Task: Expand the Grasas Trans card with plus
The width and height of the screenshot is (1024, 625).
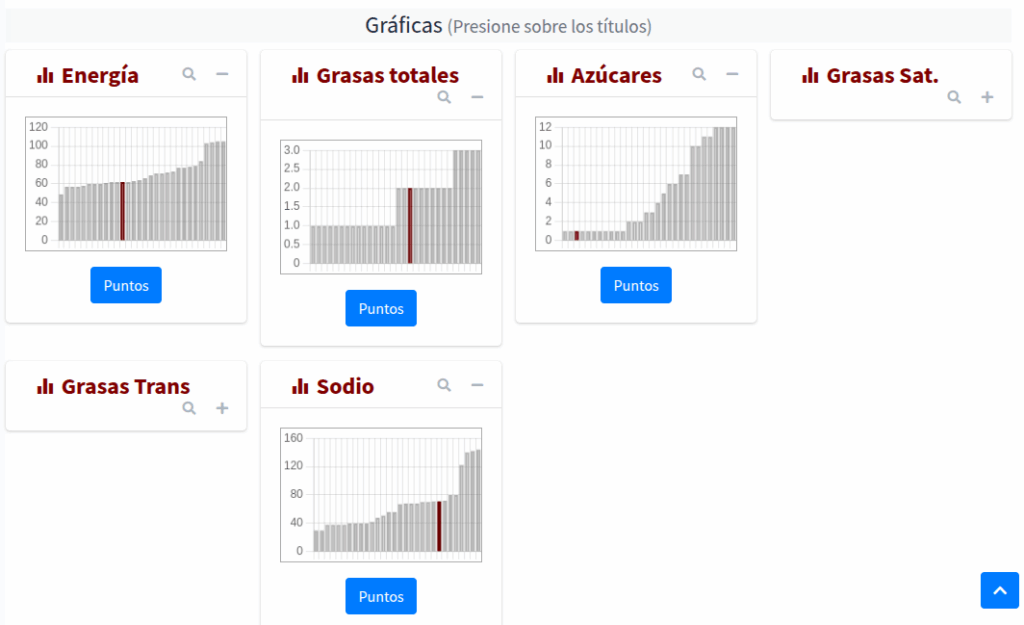Action: [222, 408]
